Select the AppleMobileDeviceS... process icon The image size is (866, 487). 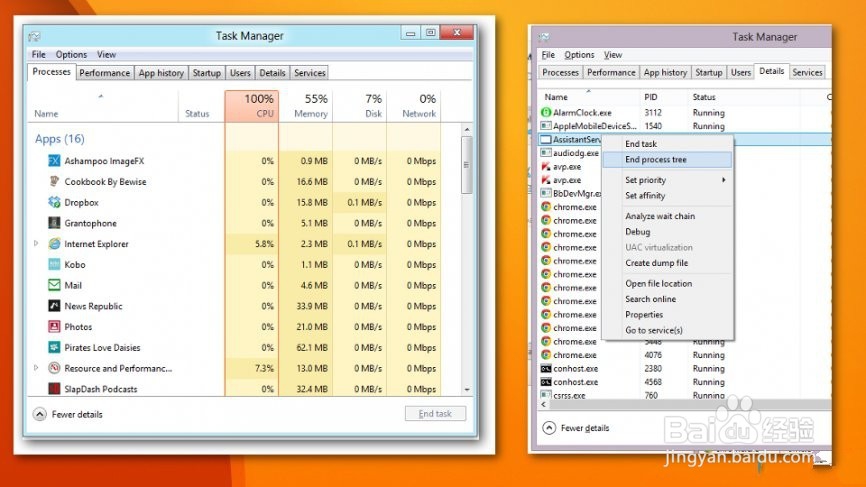tap(546, 126)
